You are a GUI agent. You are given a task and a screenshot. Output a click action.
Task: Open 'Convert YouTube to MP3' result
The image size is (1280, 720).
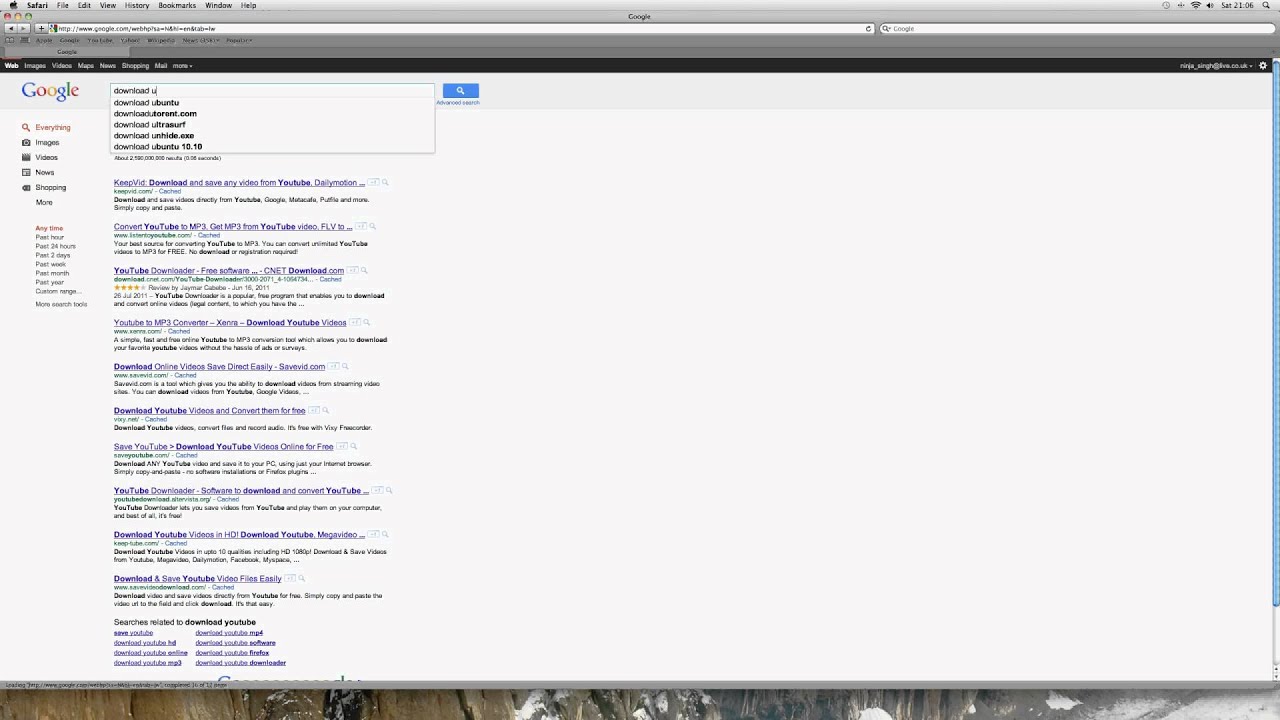(233, 226)
